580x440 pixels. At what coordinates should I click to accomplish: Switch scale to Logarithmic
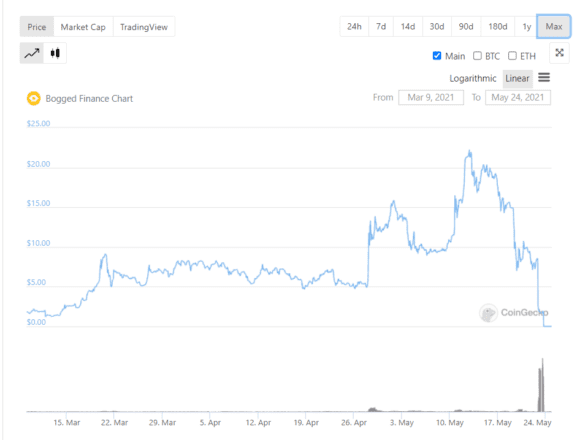click(473, 78)
